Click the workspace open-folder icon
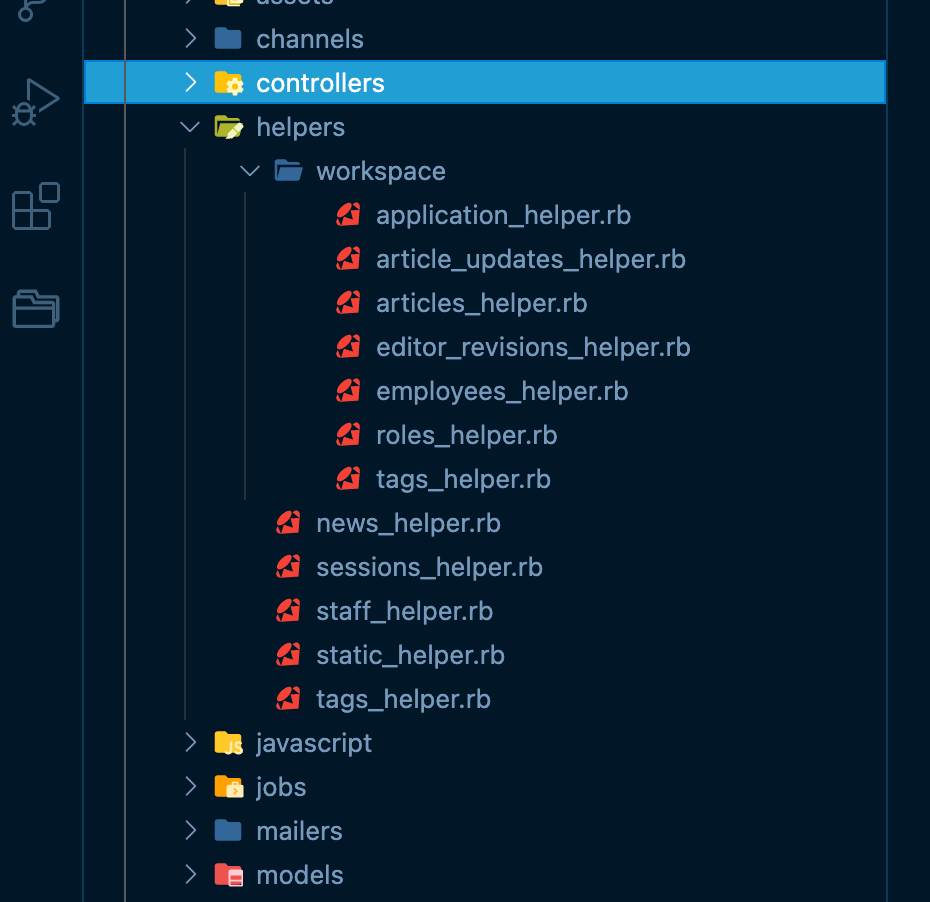 [x=288, y=171]
